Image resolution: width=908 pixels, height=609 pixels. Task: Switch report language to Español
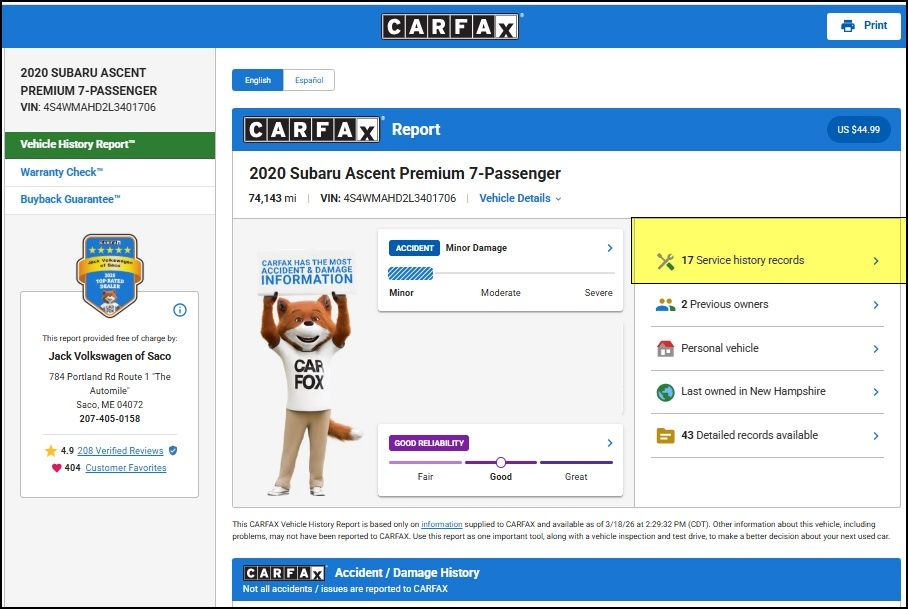308,80
